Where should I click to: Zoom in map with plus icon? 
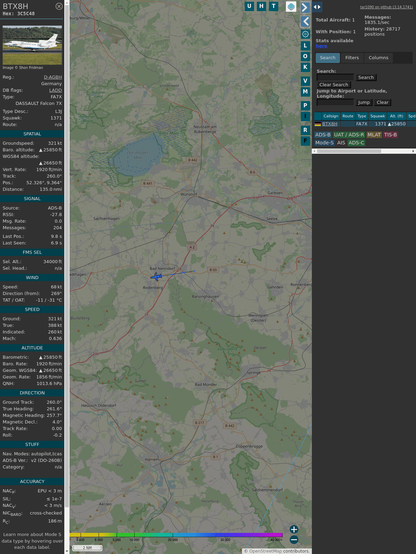pyautogui.click(x=294, y=529)
